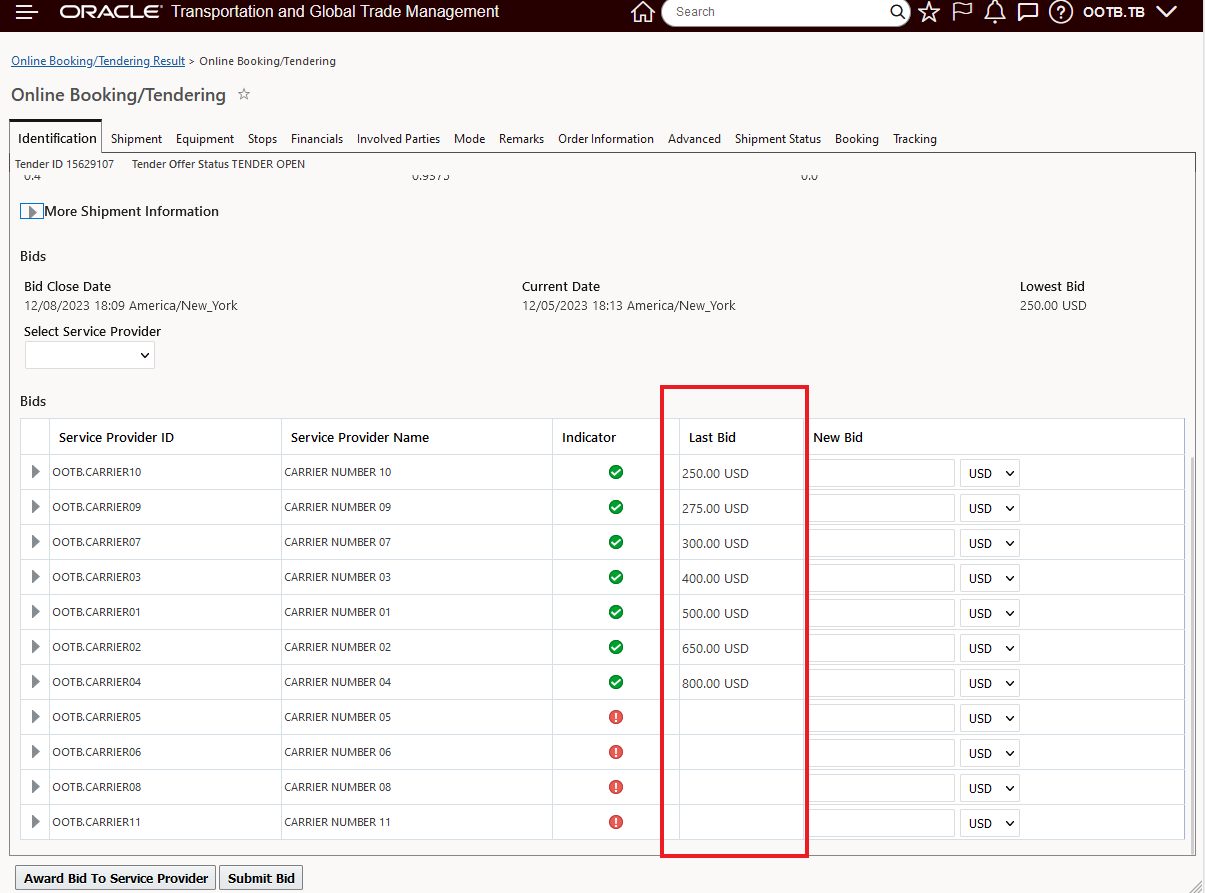Open OOTB.TB user menu

(1130, 12)
